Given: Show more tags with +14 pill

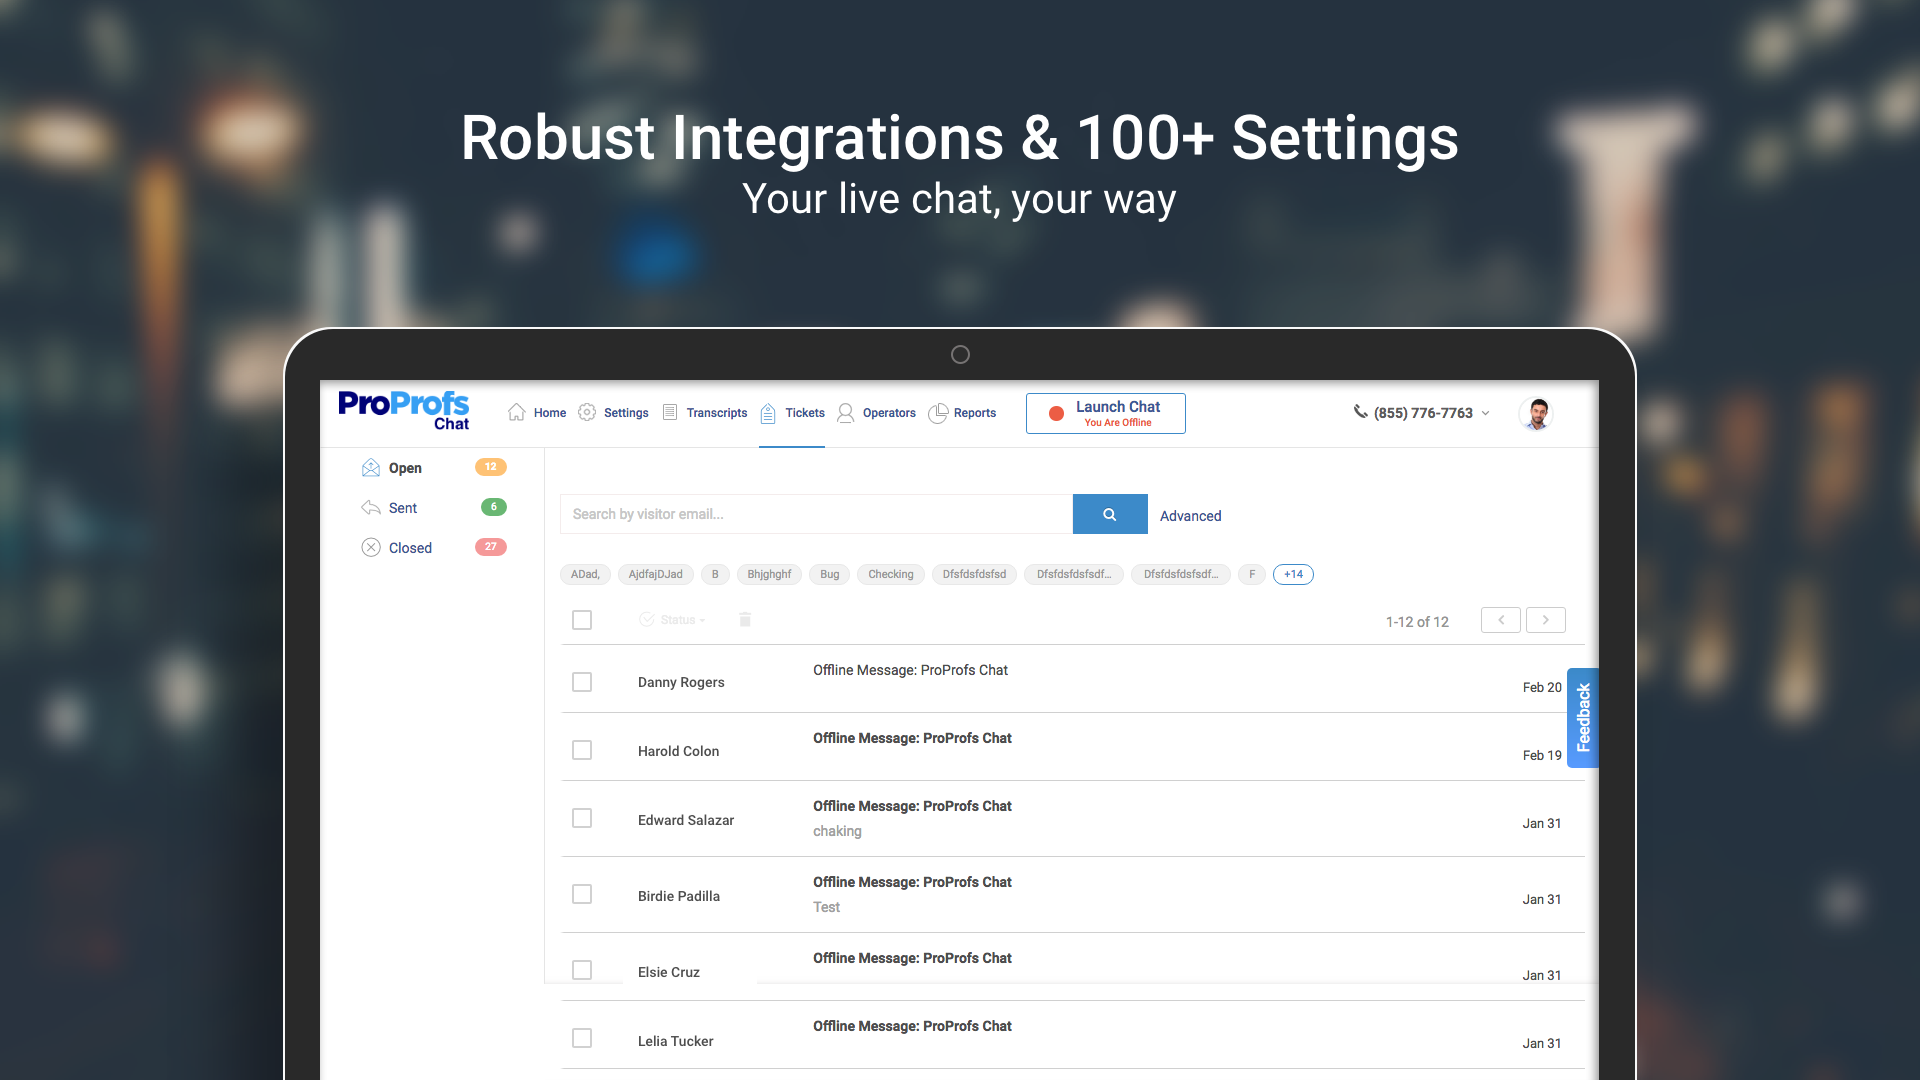Looking at the screenshot, I should tap(1293, 574).
